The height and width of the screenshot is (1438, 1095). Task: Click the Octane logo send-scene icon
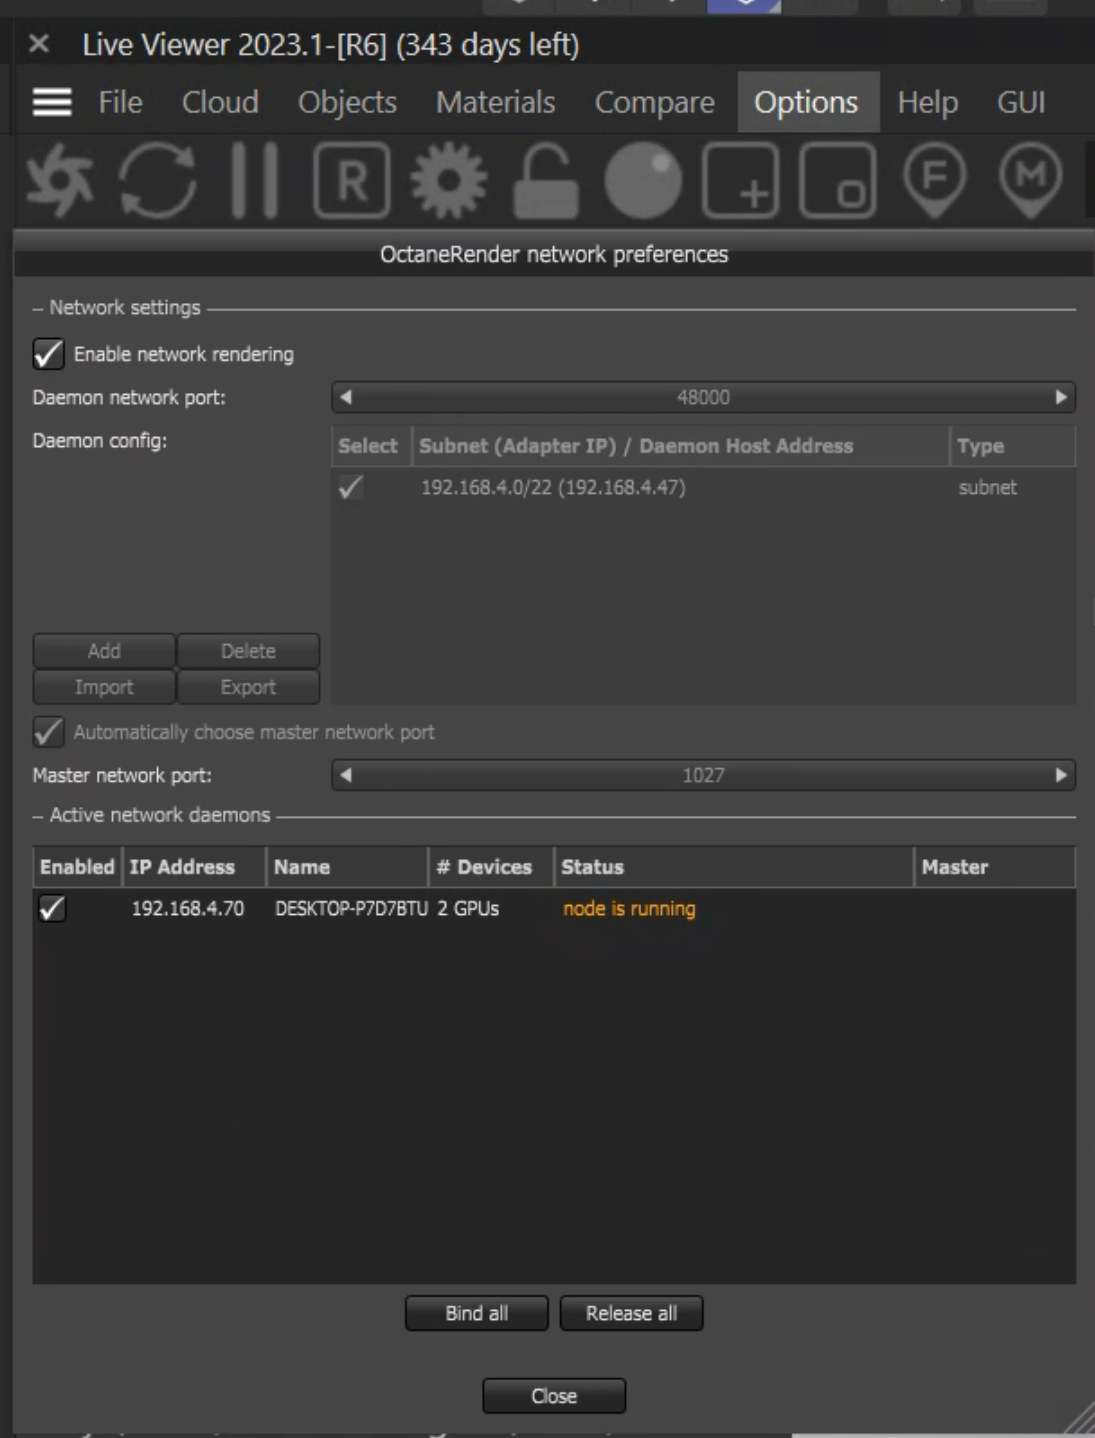point(60,181)
